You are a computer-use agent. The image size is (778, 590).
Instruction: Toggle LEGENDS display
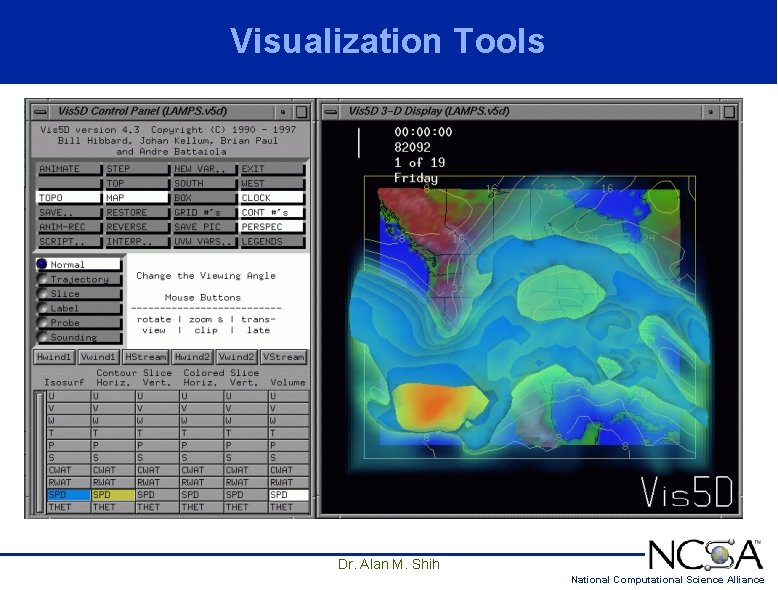pyautogui.click(x=272, y=242)
